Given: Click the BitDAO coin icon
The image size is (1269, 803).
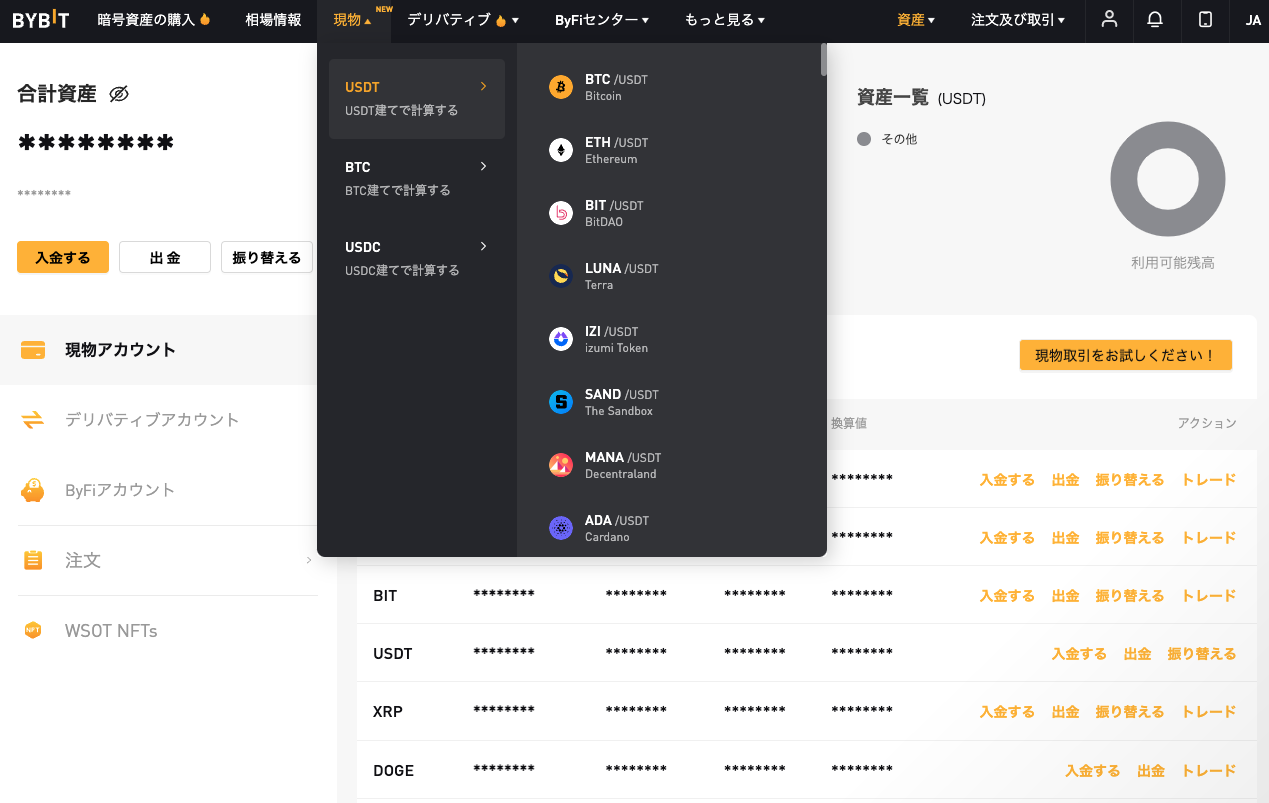Looking at the screenshot, I should point(561,213).
